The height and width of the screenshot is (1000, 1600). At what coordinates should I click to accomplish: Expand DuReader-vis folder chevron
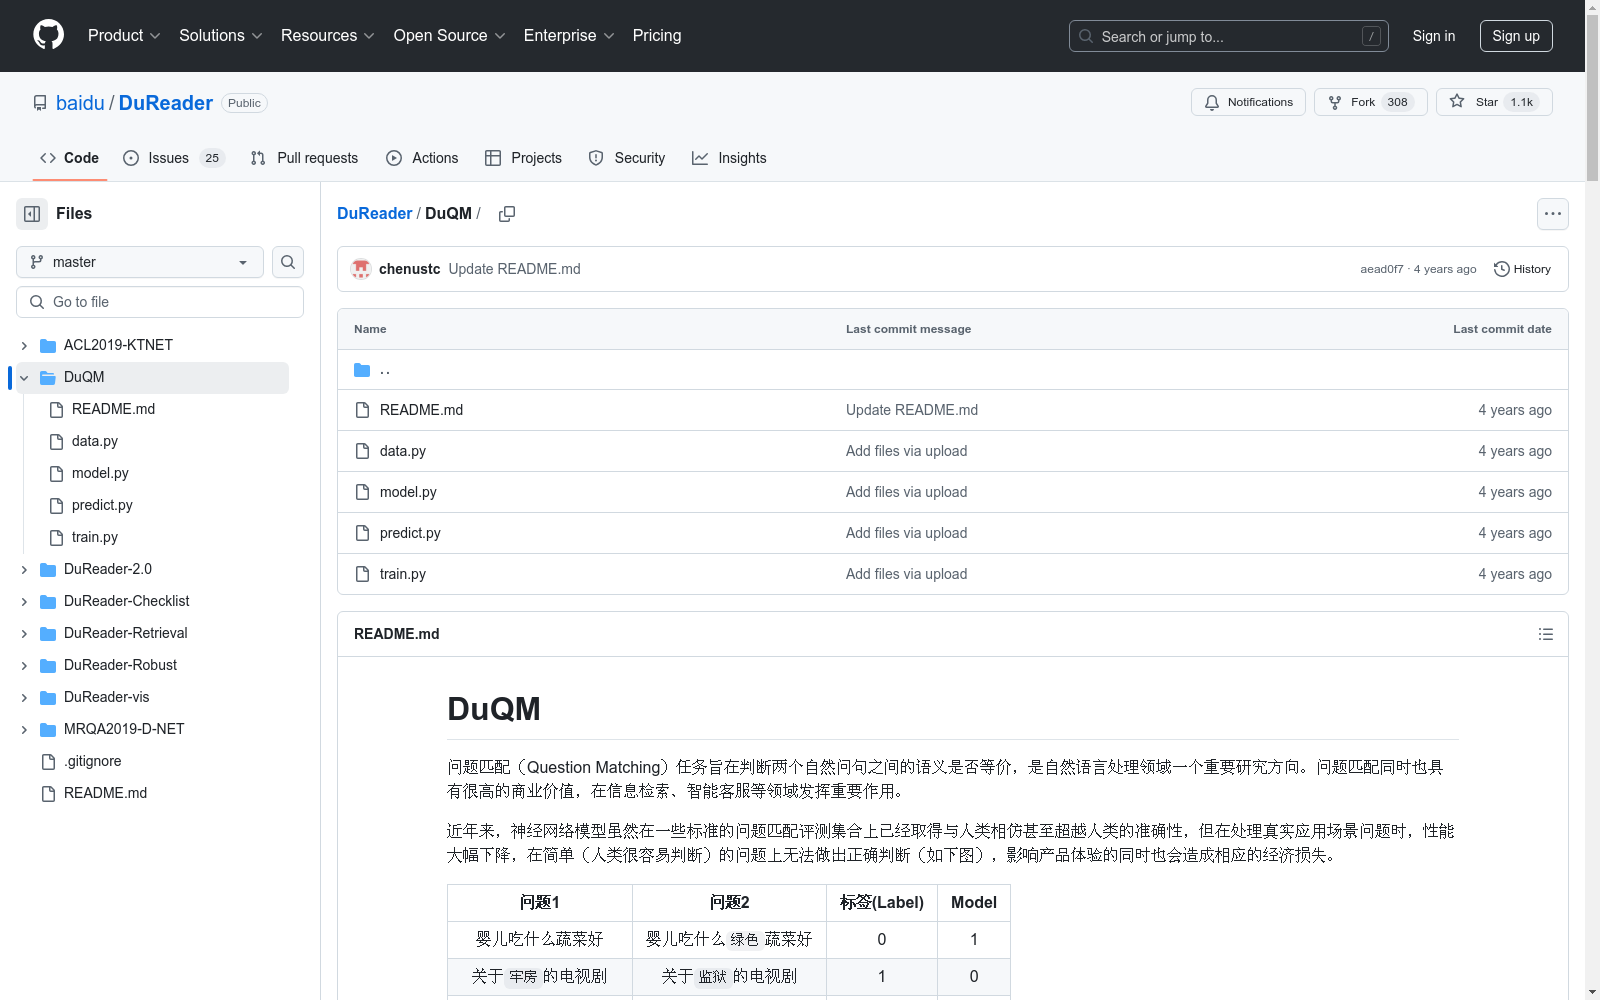[x=24, y=697]
